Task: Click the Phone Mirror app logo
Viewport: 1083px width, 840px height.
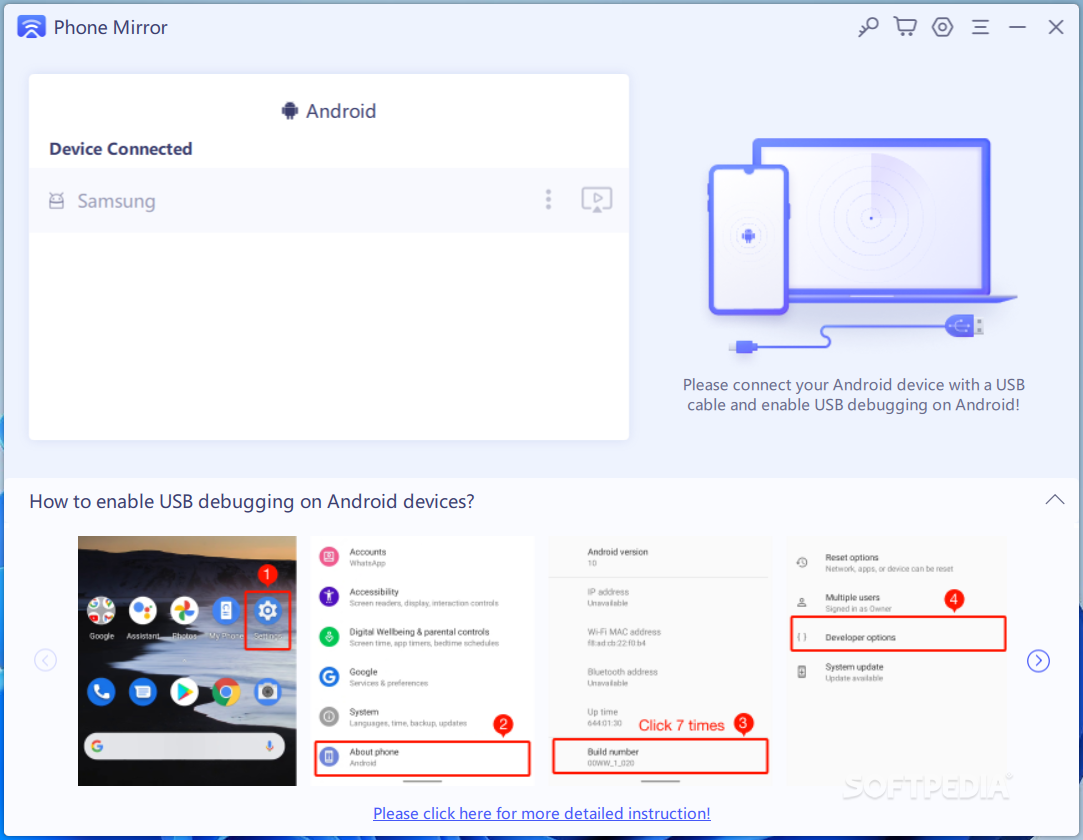Action: [x=31, y=27]
